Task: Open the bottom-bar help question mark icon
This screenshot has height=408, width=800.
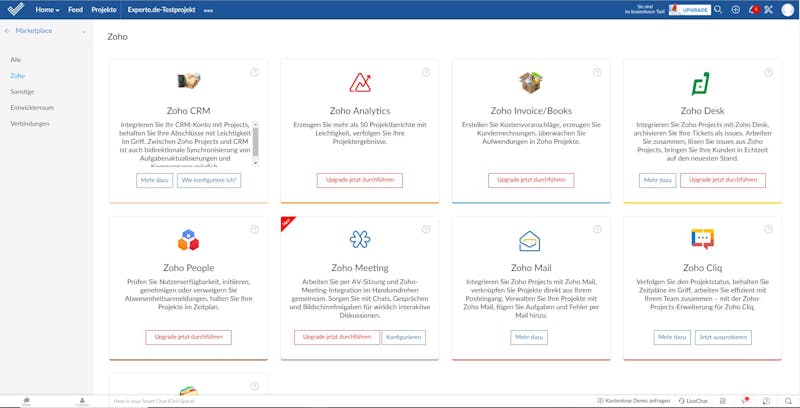Action: (766, 401)
